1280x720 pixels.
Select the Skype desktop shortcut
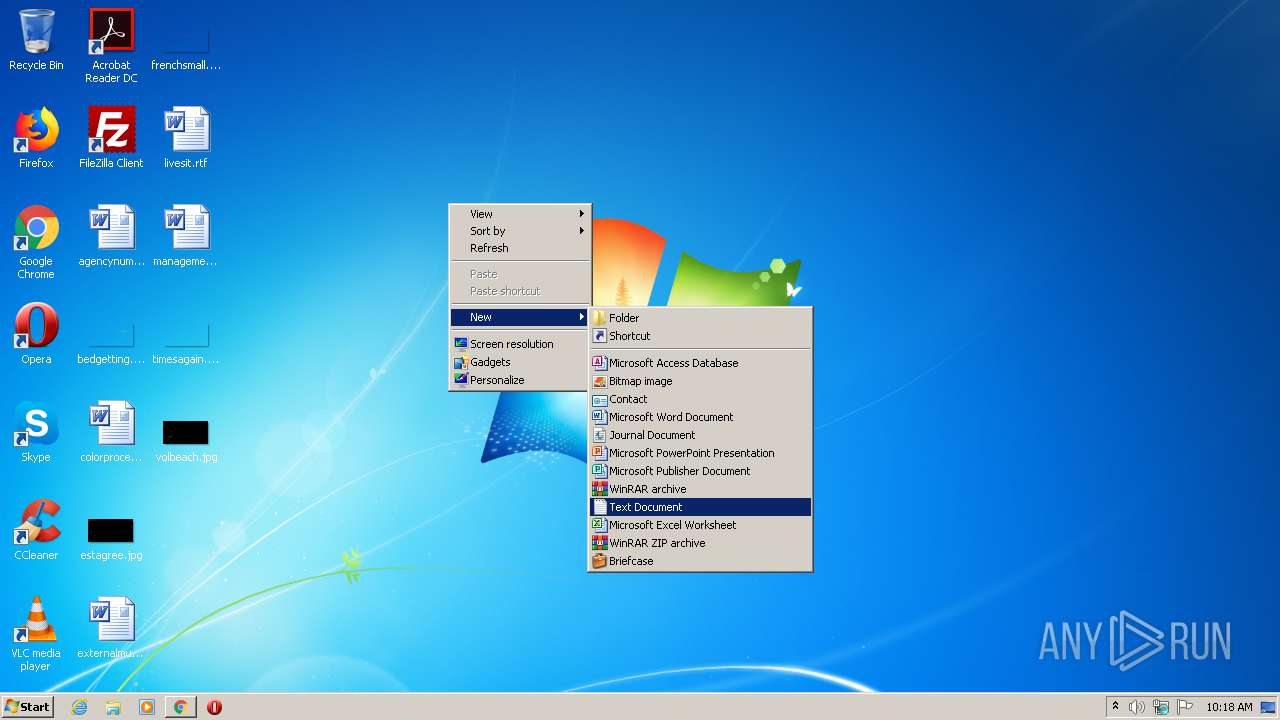tap(36, 432)
